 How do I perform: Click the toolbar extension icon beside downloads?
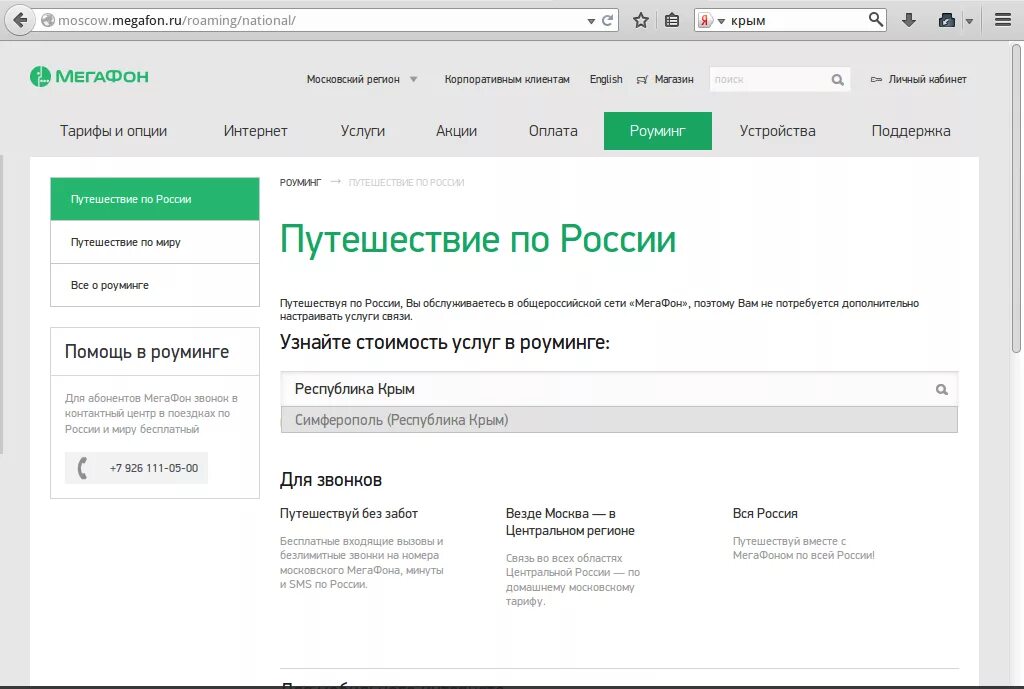pos(946,20)
